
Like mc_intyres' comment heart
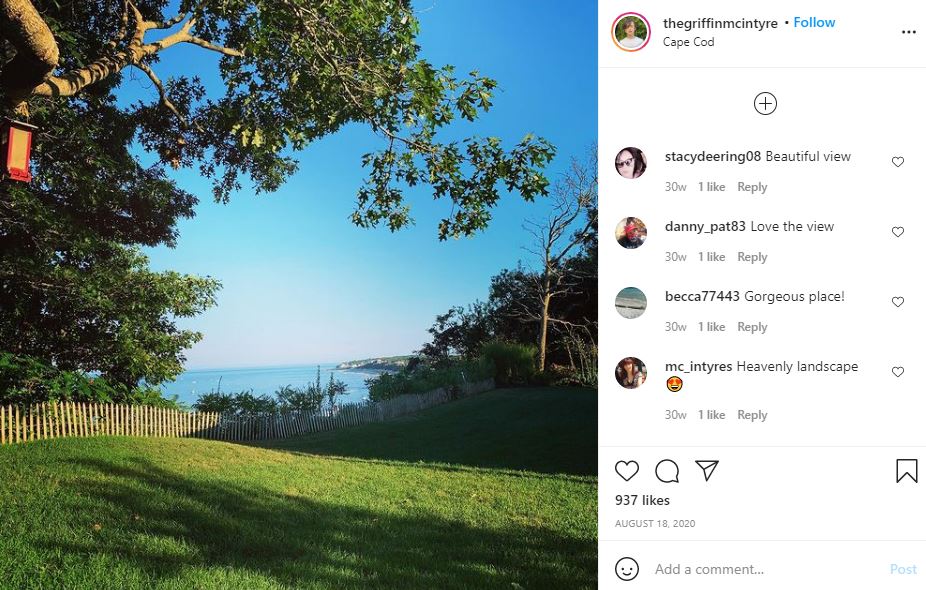pos(898,371)
